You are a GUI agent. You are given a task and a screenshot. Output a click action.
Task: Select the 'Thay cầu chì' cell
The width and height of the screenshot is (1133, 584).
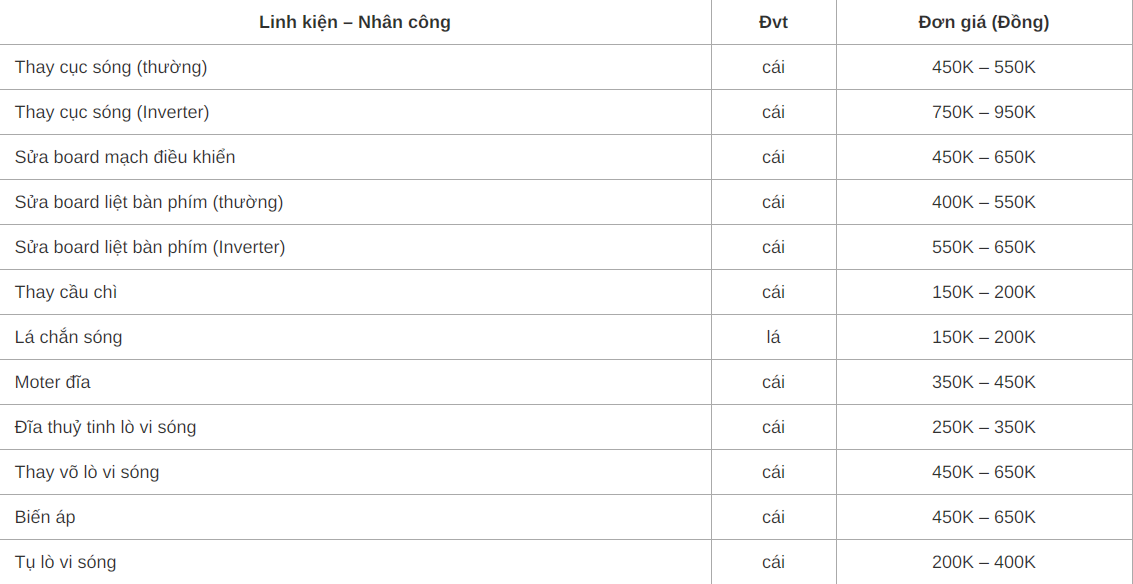tap(355, 292)
